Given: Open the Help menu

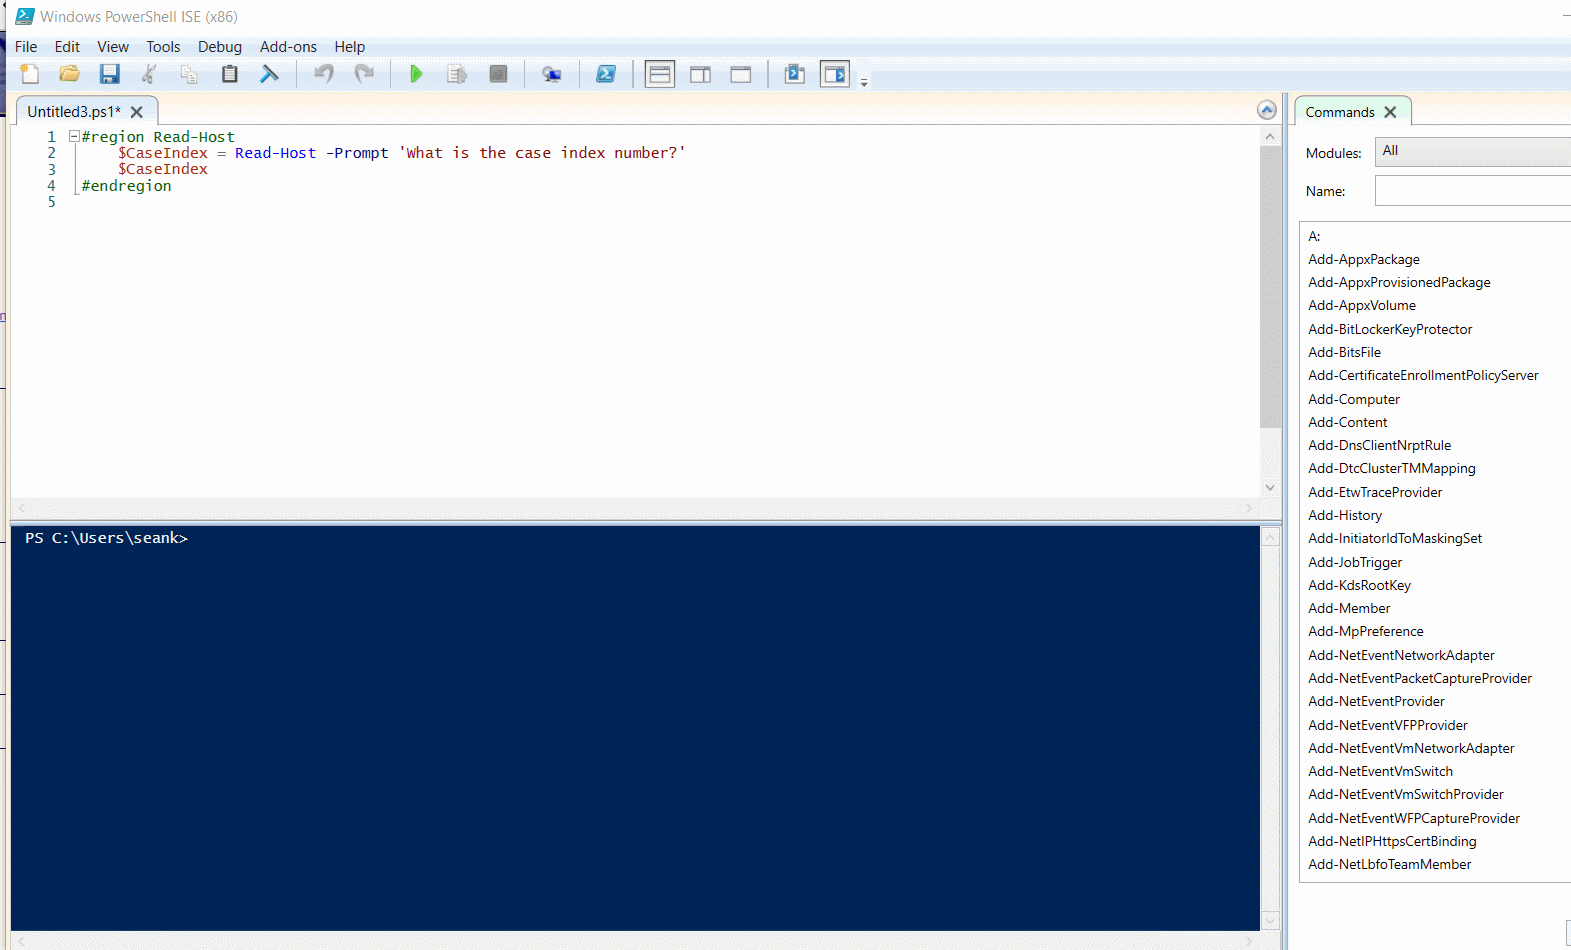Looking at the screenshot, I should [x=350, y=47].
